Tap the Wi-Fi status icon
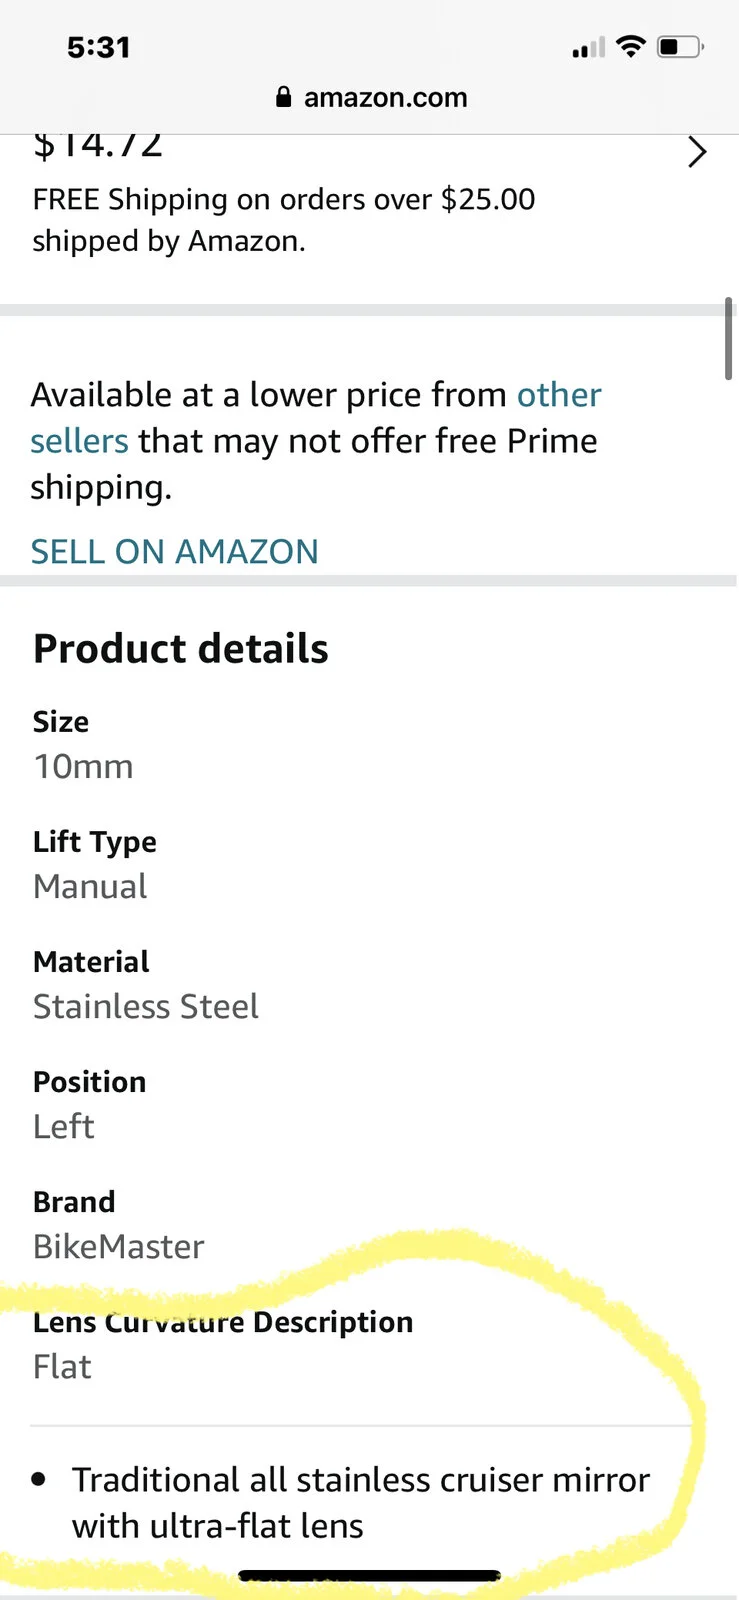 [631, 46]
